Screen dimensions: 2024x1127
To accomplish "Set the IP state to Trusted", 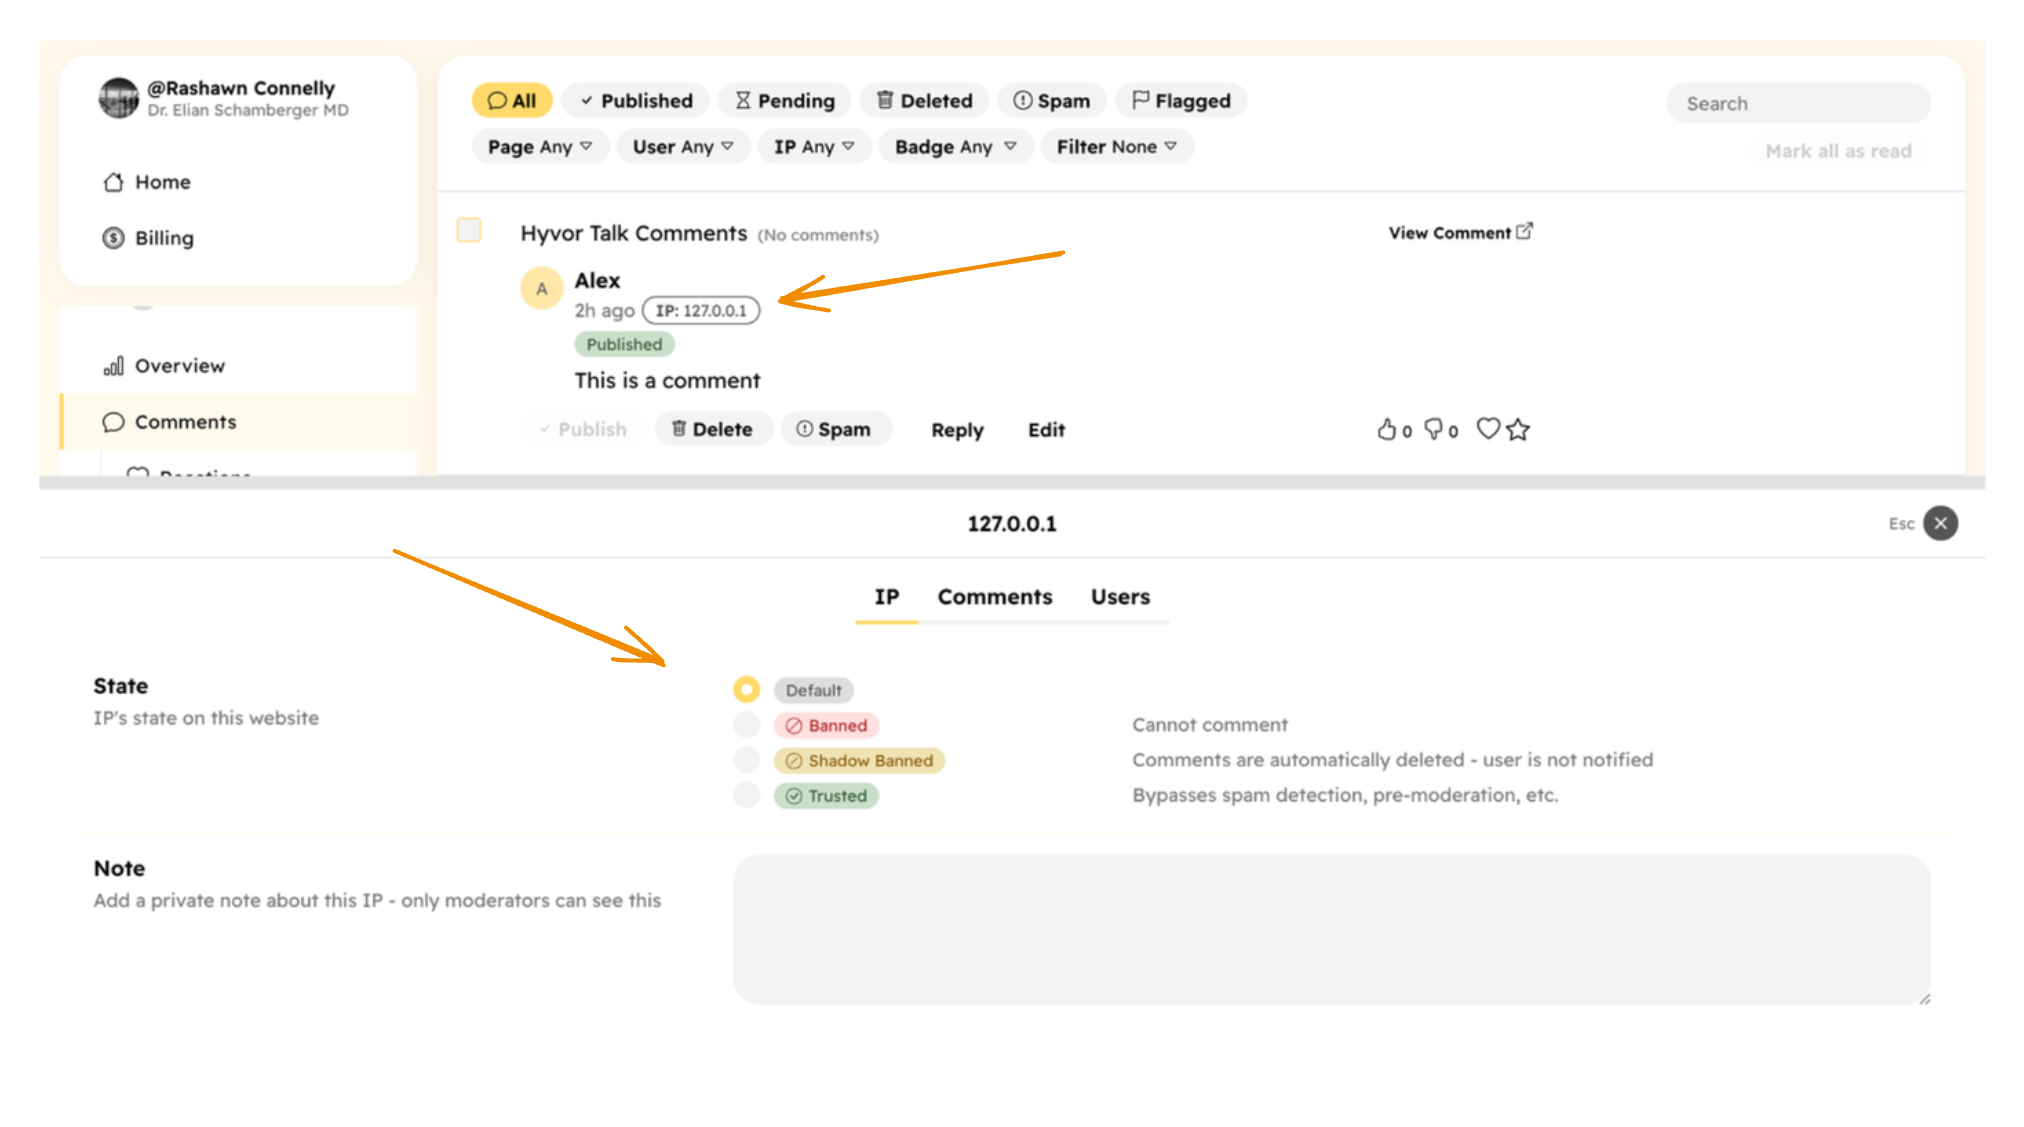I will (746, 795).
